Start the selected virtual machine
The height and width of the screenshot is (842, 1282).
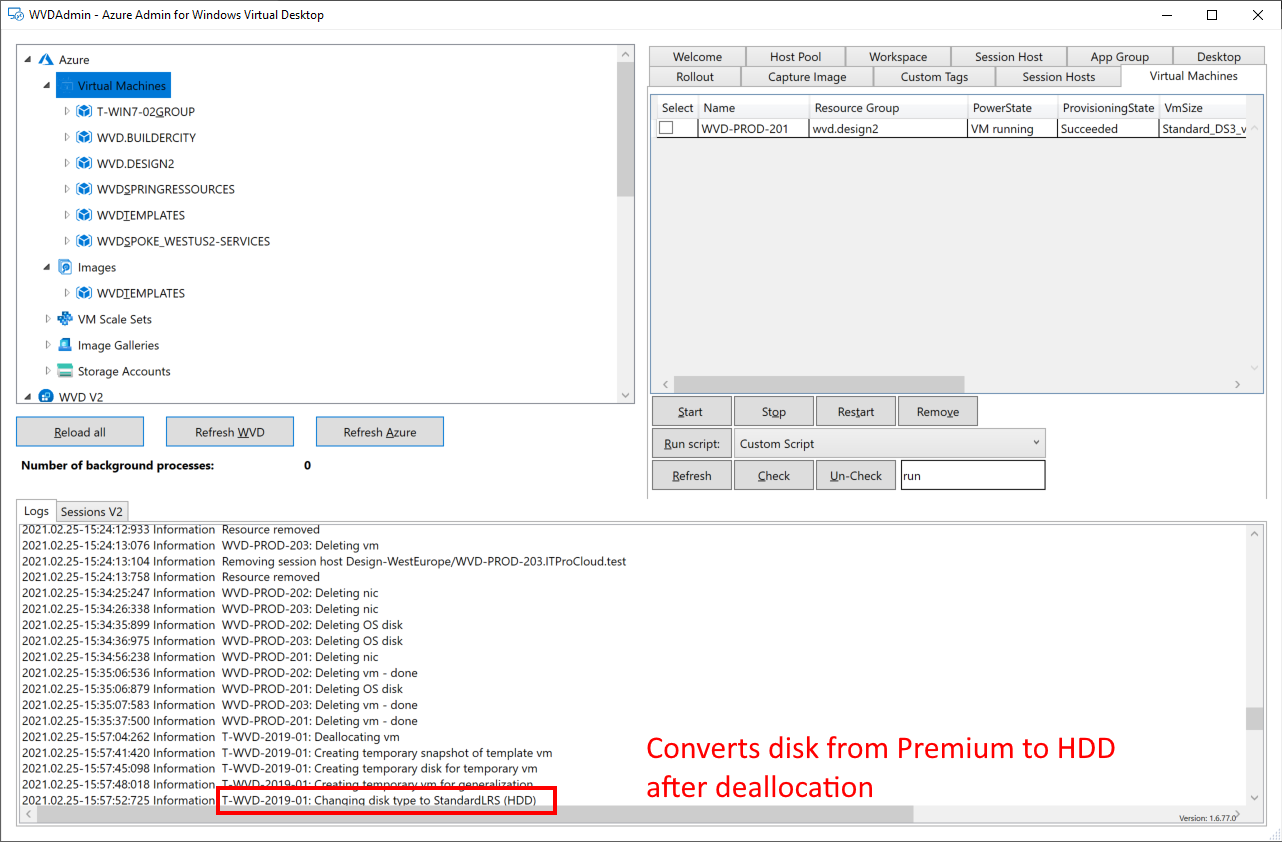(x=691, y=412)
